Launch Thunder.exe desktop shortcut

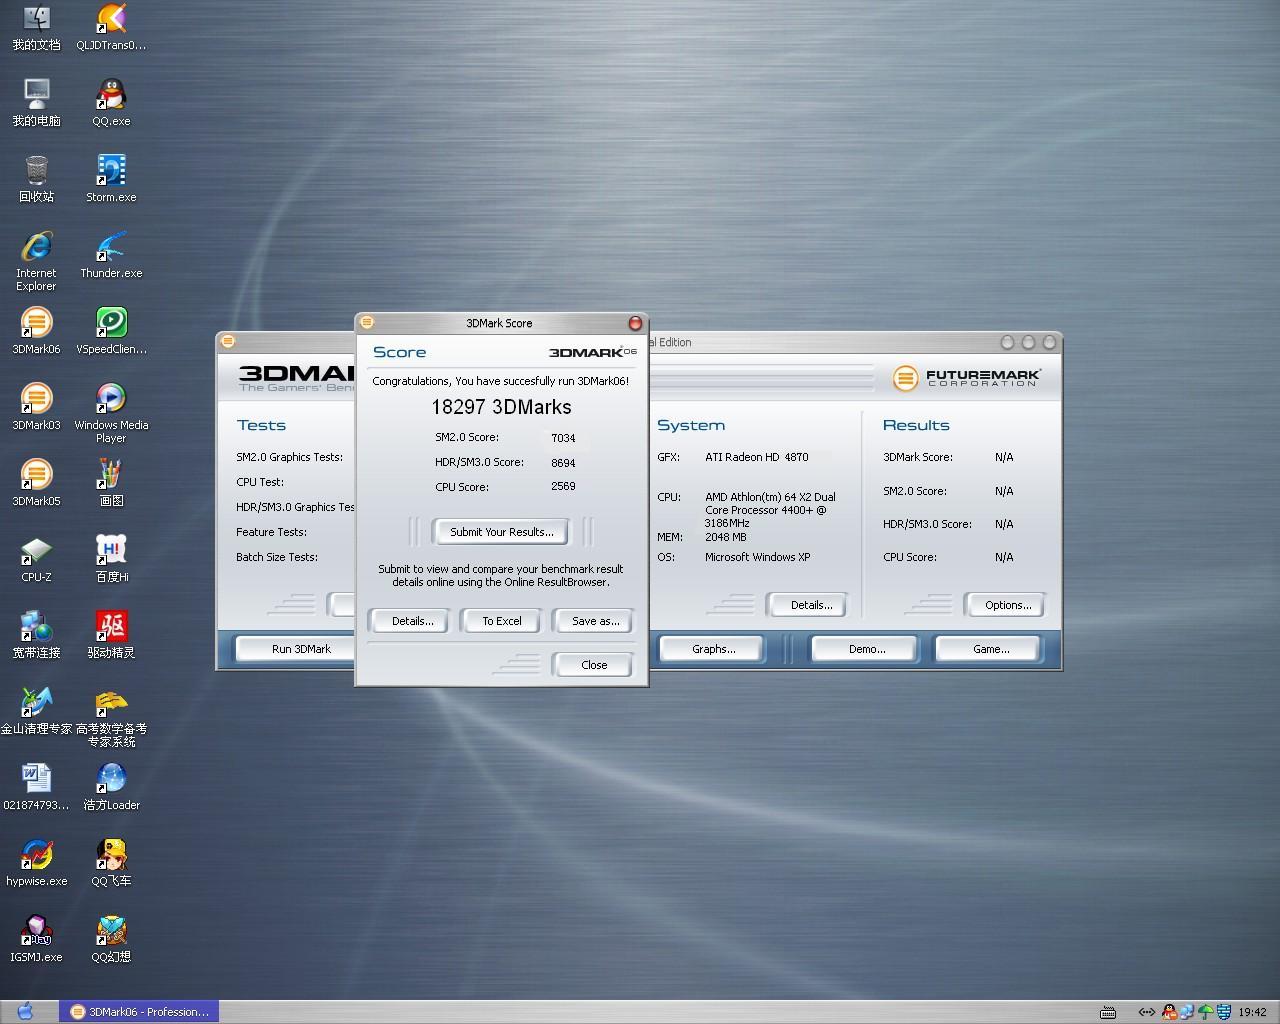tap(111, 255)
